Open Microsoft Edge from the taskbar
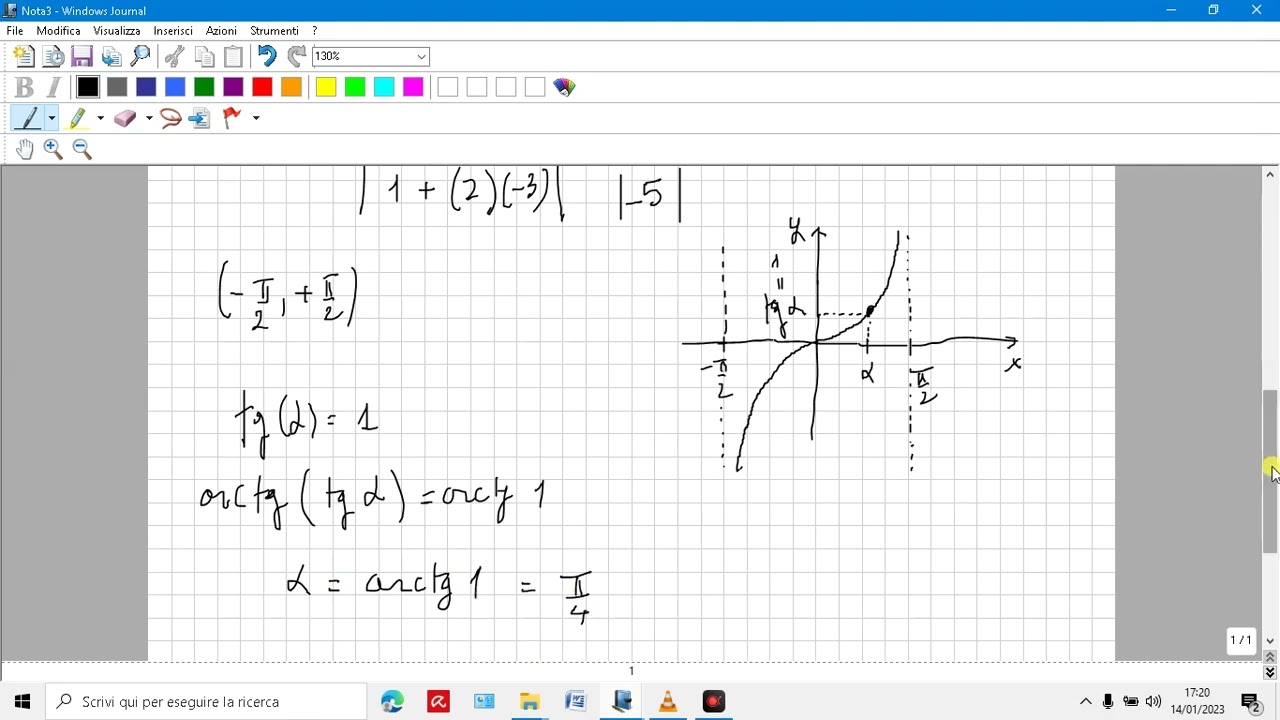Viewport: 1280px width, 720px height. 392,702
